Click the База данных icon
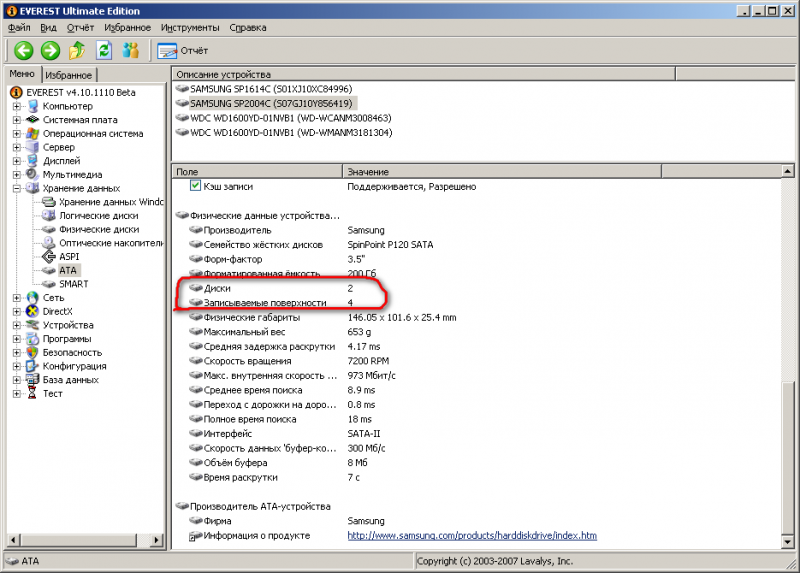The image size is (800, 573). click(33, 380)
